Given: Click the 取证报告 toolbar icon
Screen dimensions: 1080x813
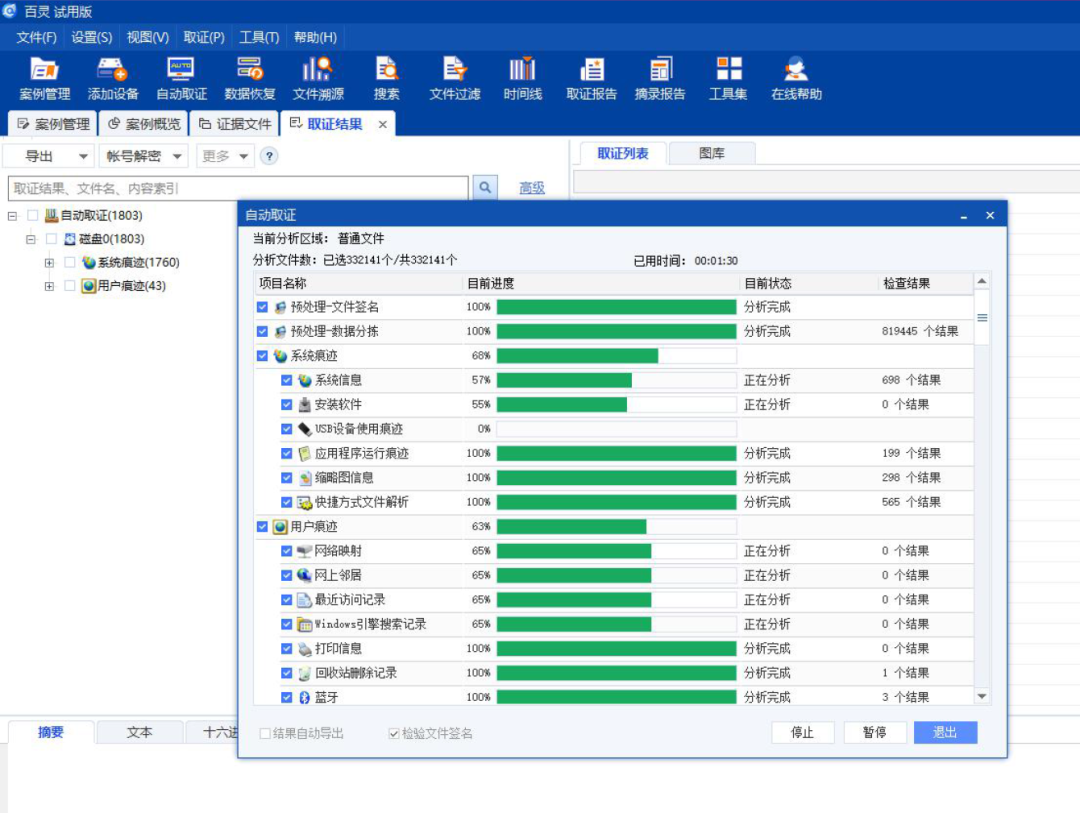Looking at the screenshot, I should [x=591, y=78].
